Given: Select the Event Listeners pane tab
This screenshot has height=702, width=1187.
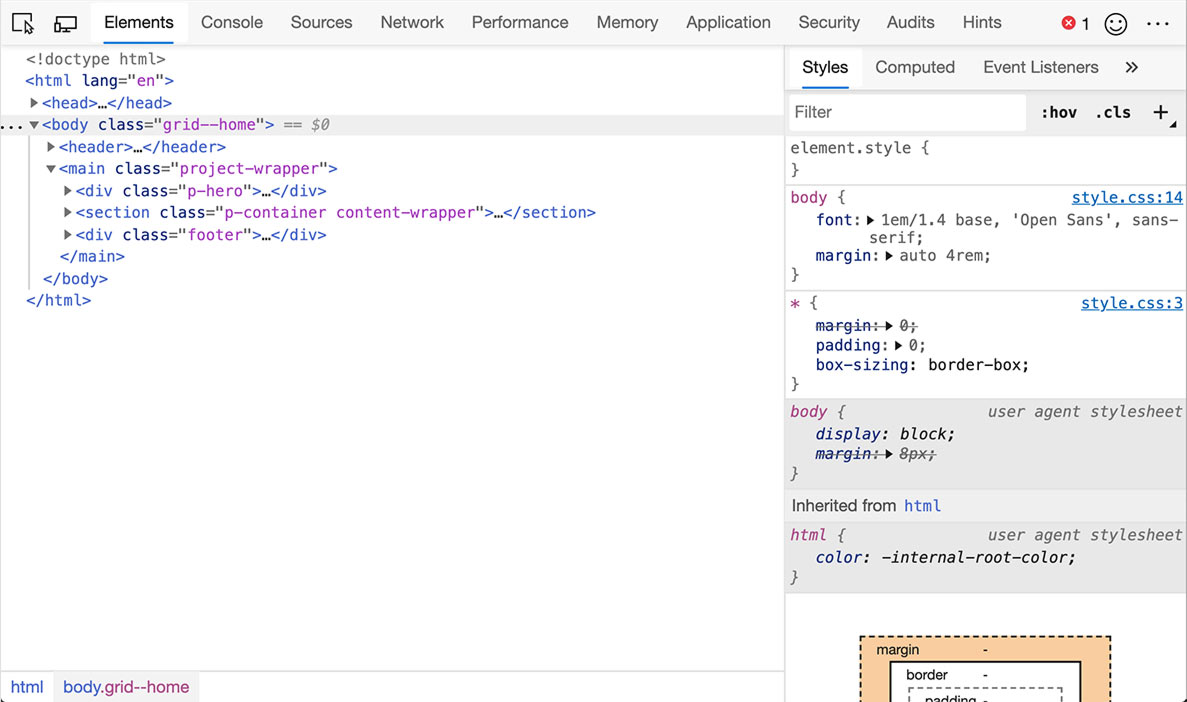Looking at the screenshot, I should [x=1041, y=67].
